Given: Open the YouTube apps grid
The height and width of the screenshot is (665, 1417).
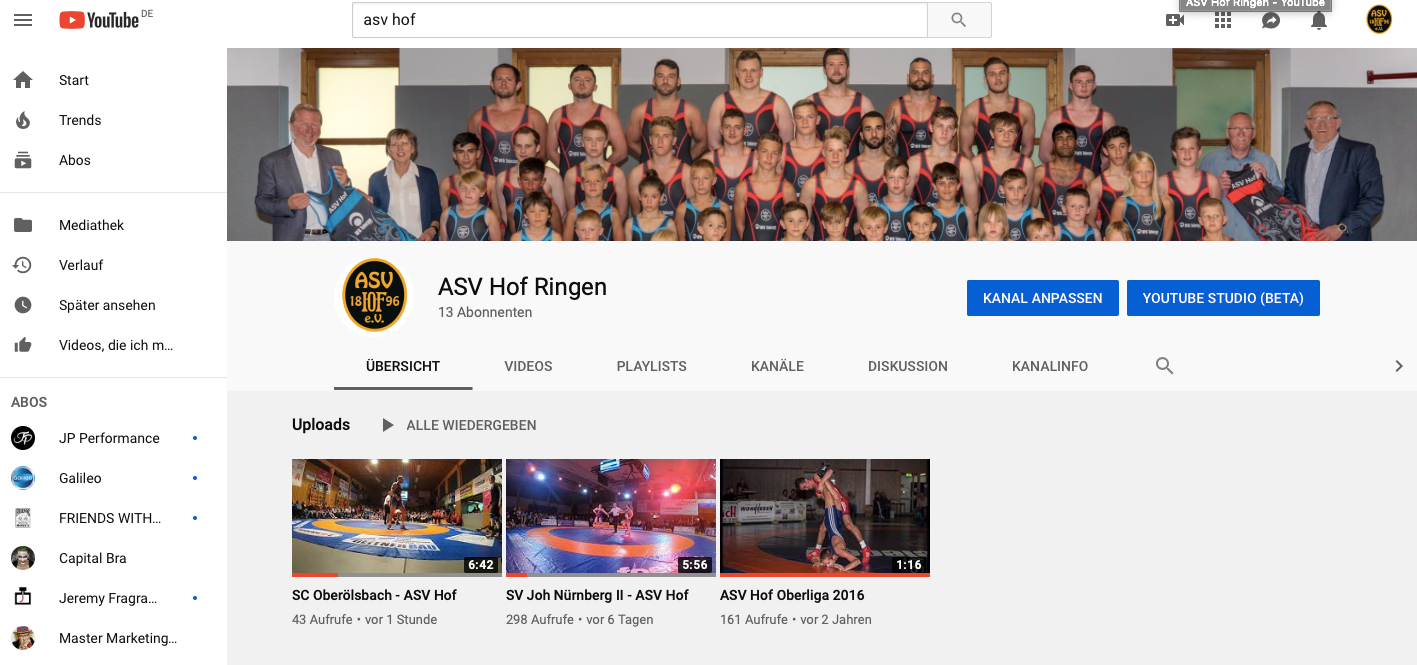Looking at the screenshot, I should (1222, 20).
